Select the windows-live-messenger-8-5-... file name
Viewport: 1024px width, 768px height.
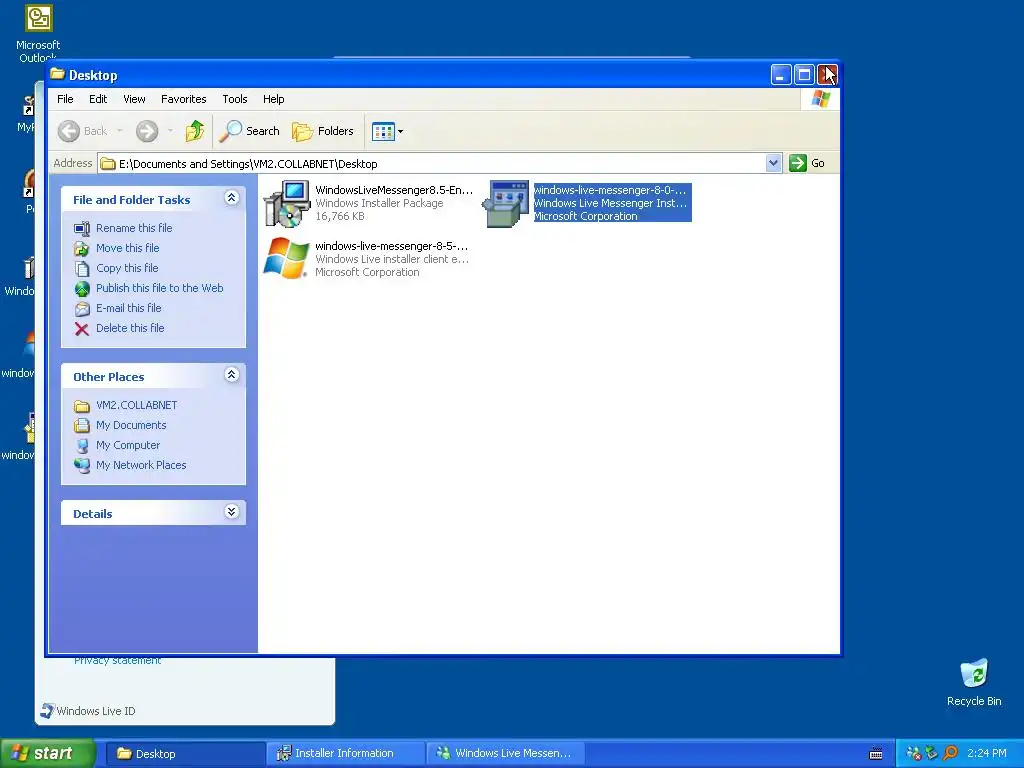(391, 246)
